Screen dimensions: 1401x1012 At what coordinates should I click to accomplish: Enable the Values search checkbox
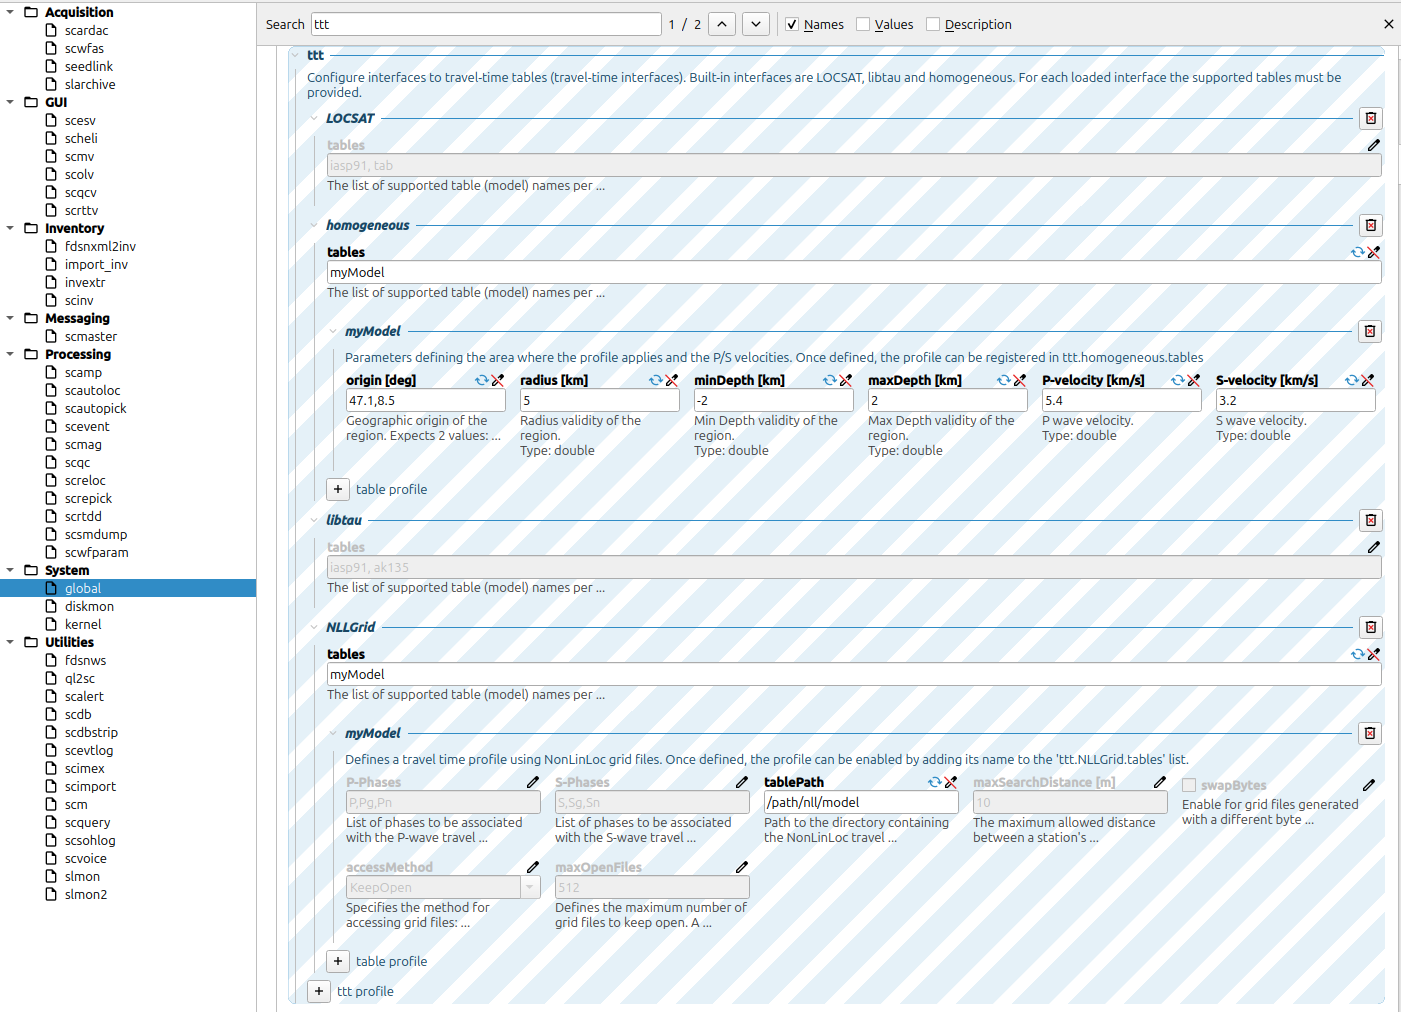click(863, 24)
